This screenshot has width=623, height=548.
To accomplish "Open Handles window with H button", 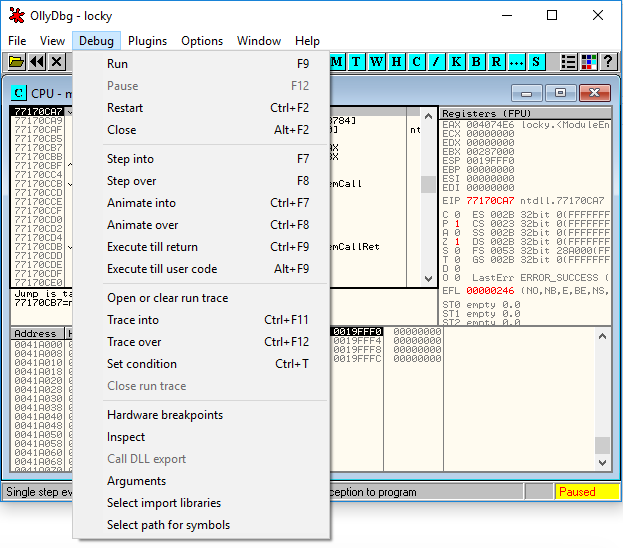I will [396, 62].
